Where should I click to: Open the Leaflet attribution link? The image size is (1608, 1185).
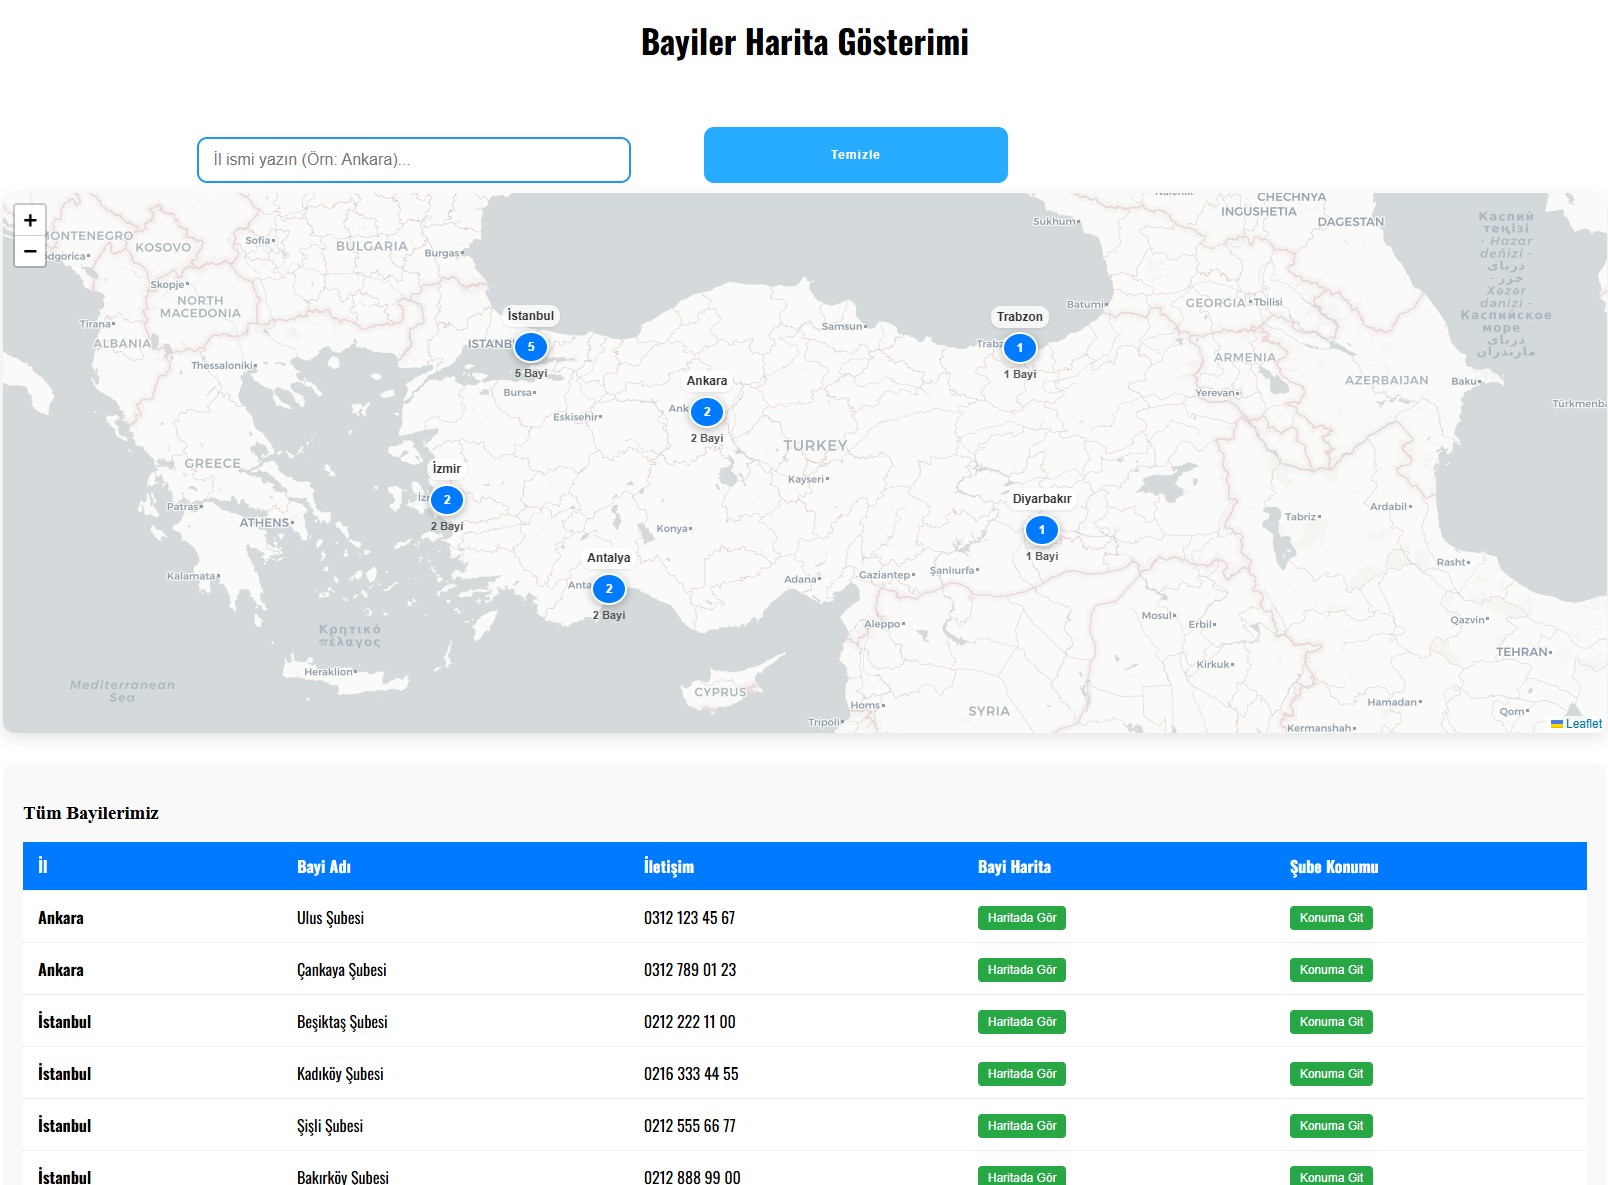(x=1583, y=723)
